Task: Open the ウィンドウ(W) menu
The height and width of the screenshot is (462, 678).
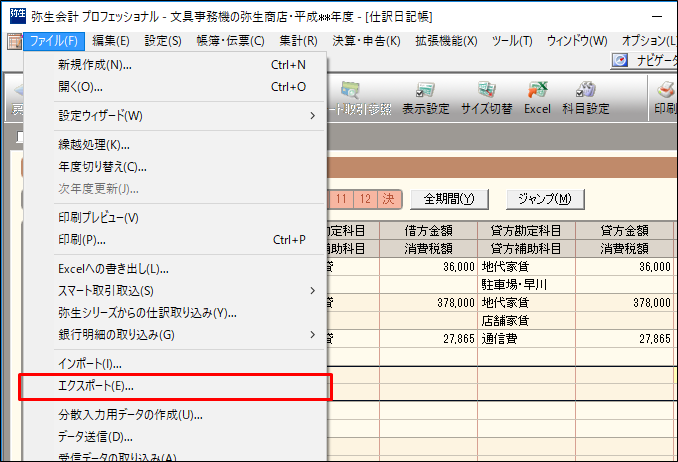Action: coord(577,41)
